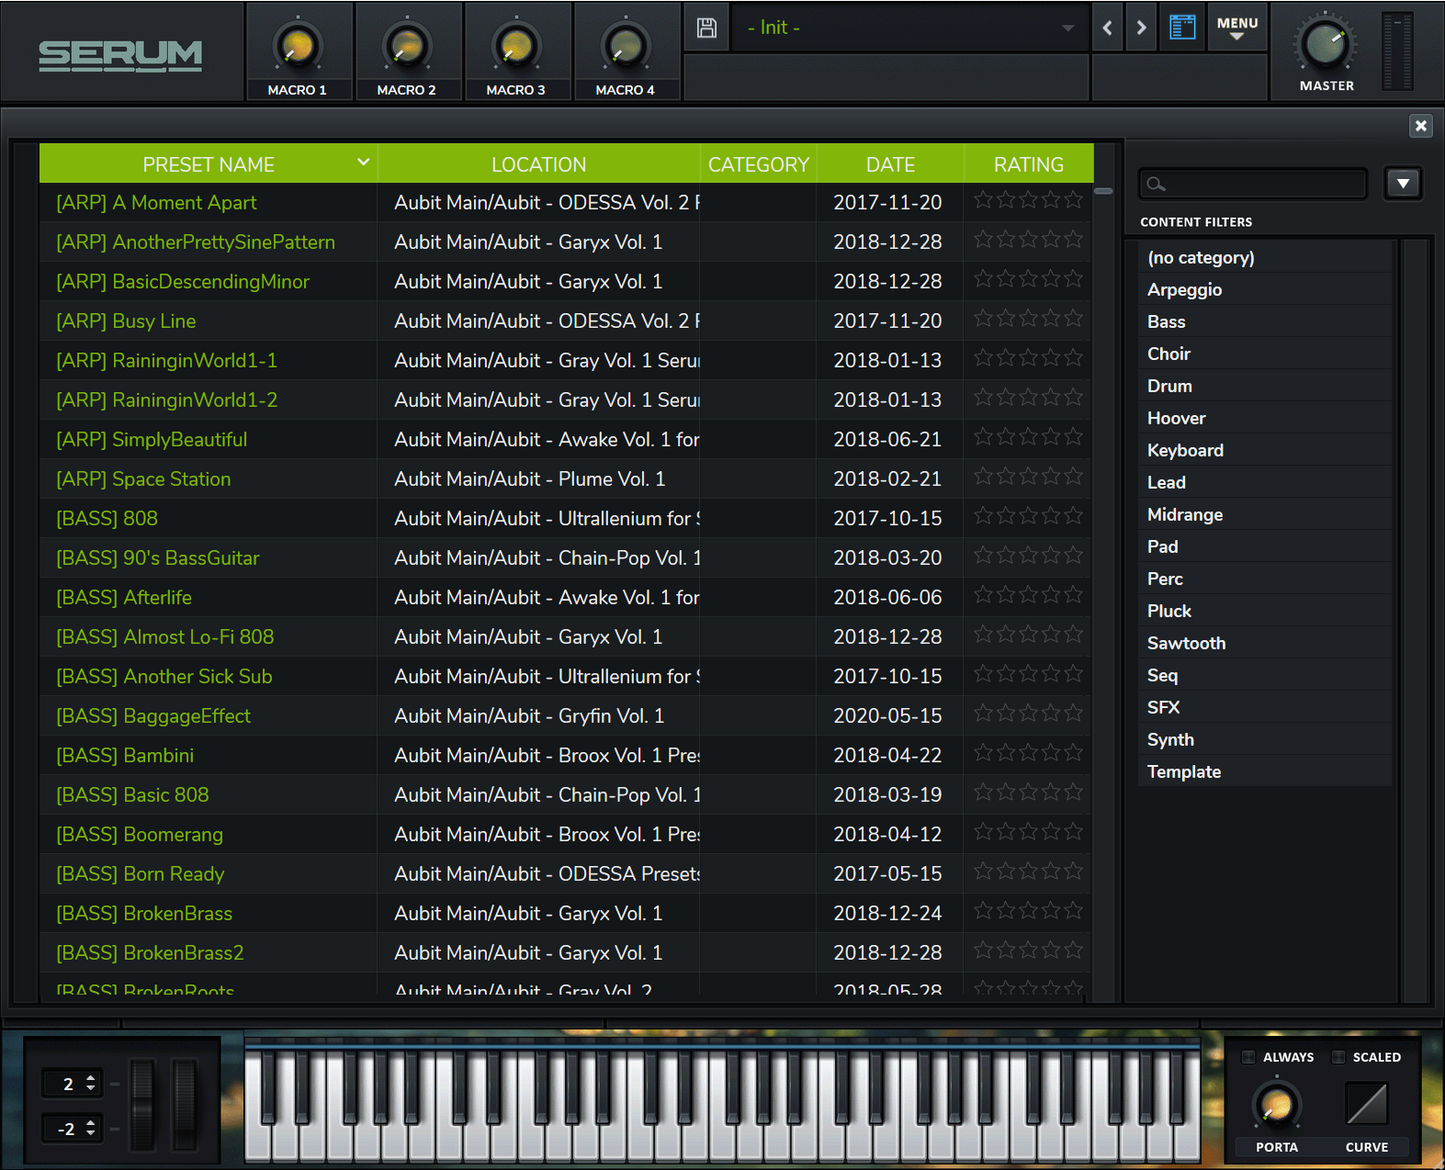This screenshot has height=1170, width=1445.
Task: Filter by Seq category
Action: pos(1265,675)
